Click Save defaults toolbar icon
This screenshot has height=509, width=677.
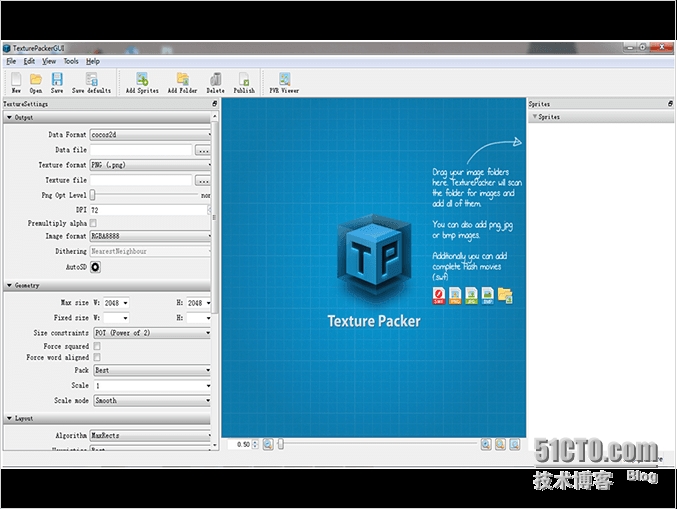(92, 82)
